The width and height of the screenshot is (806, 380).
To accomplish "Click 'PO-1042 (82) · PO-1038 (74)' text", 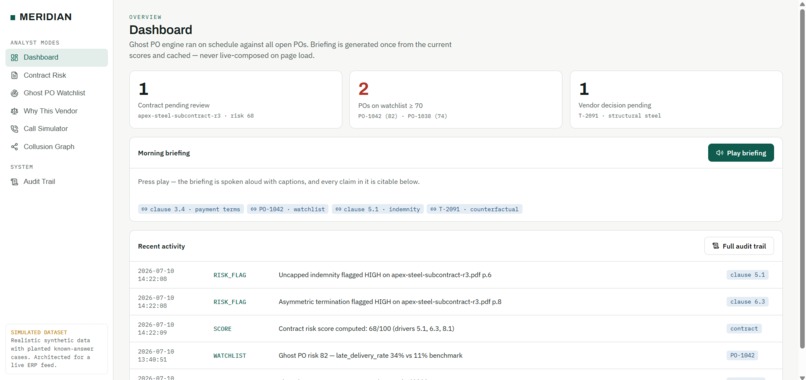I will (402, 116).
